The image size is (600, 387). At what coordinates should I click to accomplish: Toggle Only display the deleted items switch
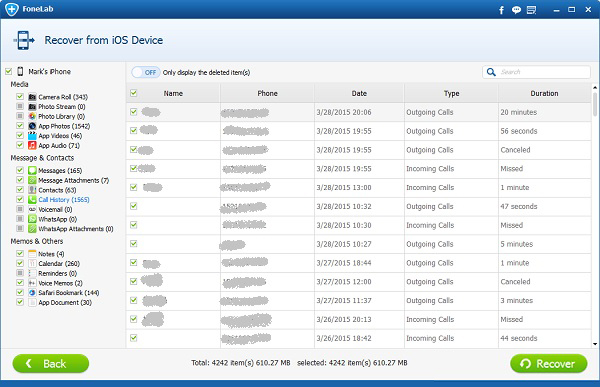tap(145, 72)
